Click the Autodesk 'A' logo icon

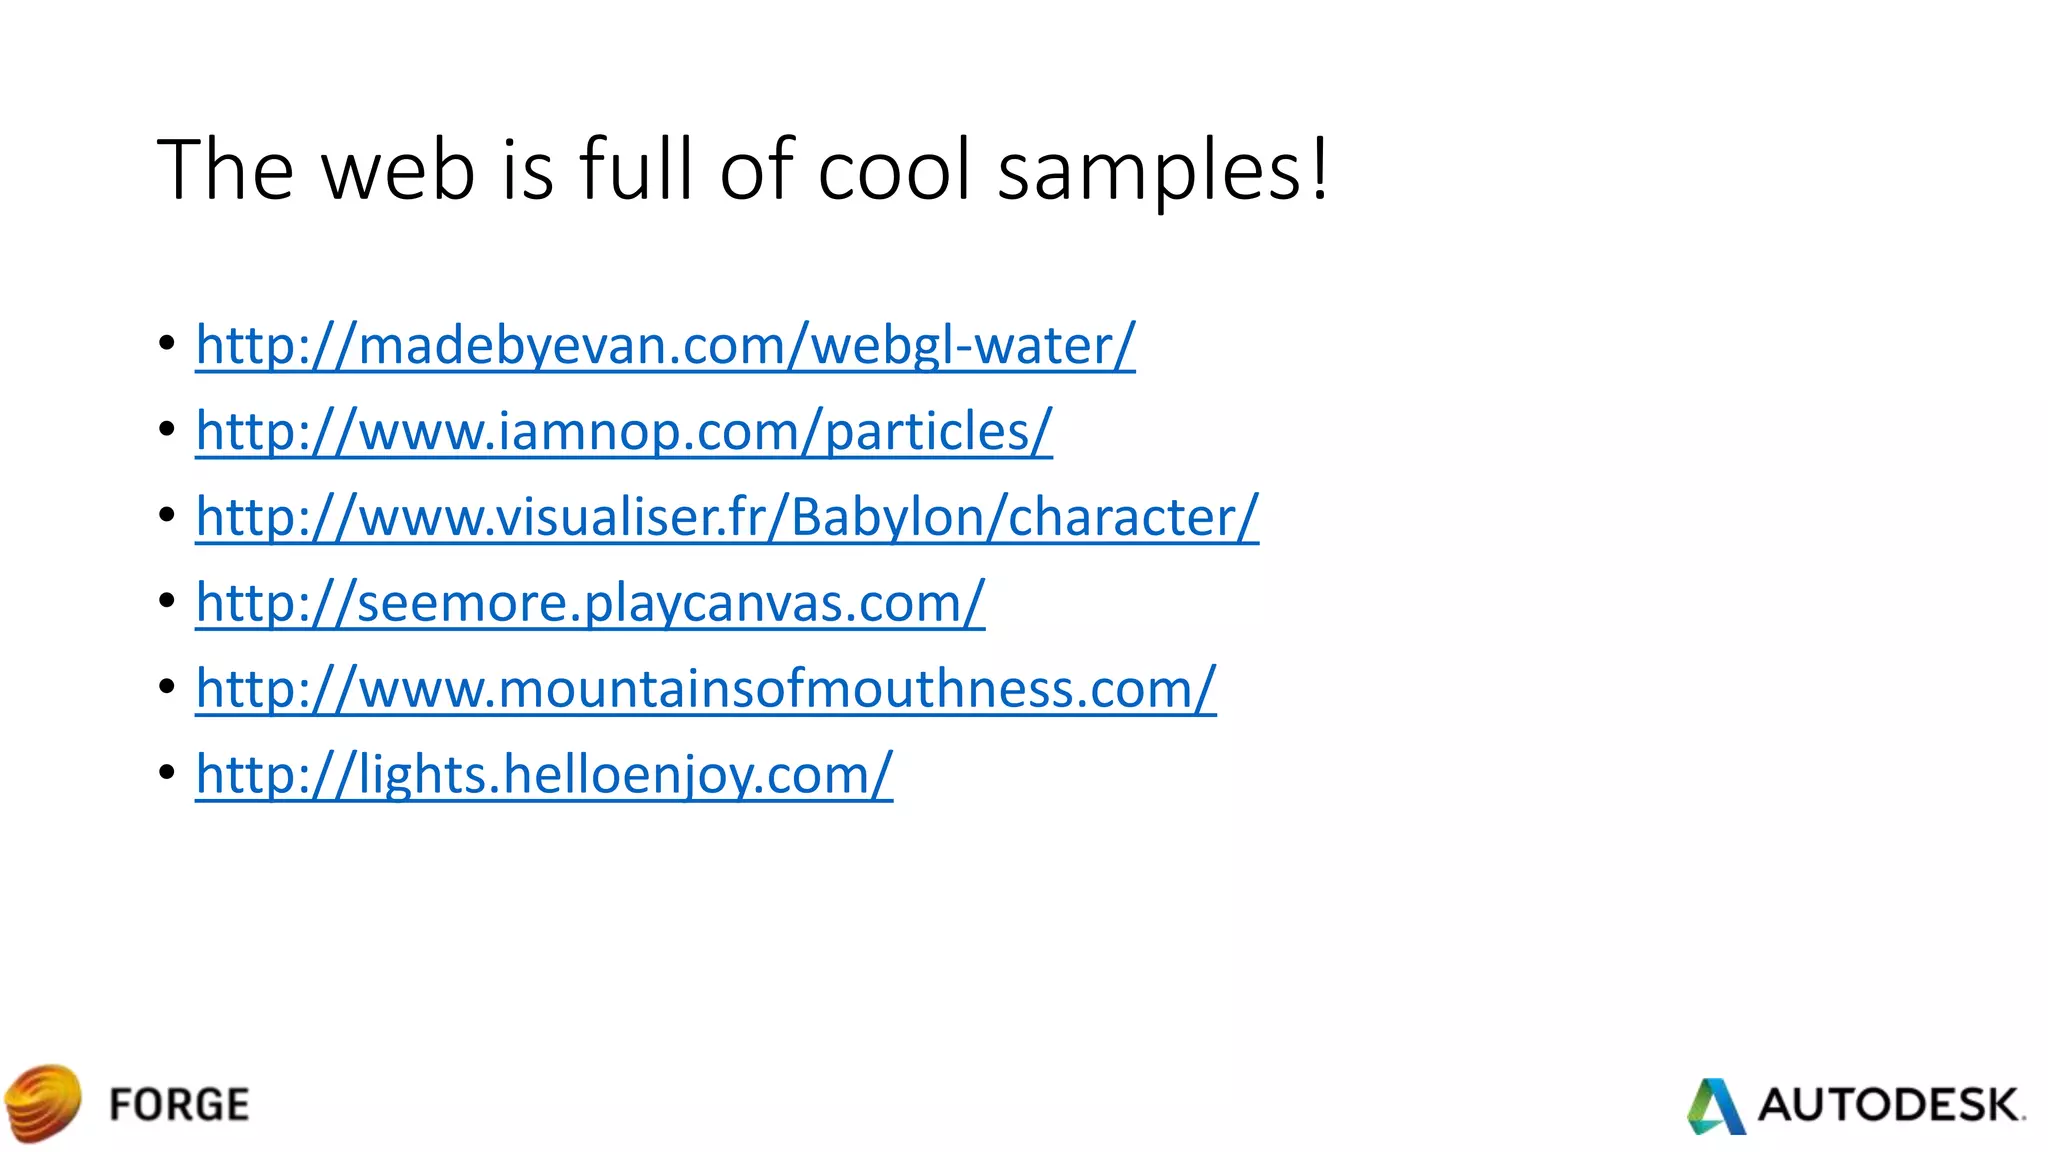click(1717, 1106)
